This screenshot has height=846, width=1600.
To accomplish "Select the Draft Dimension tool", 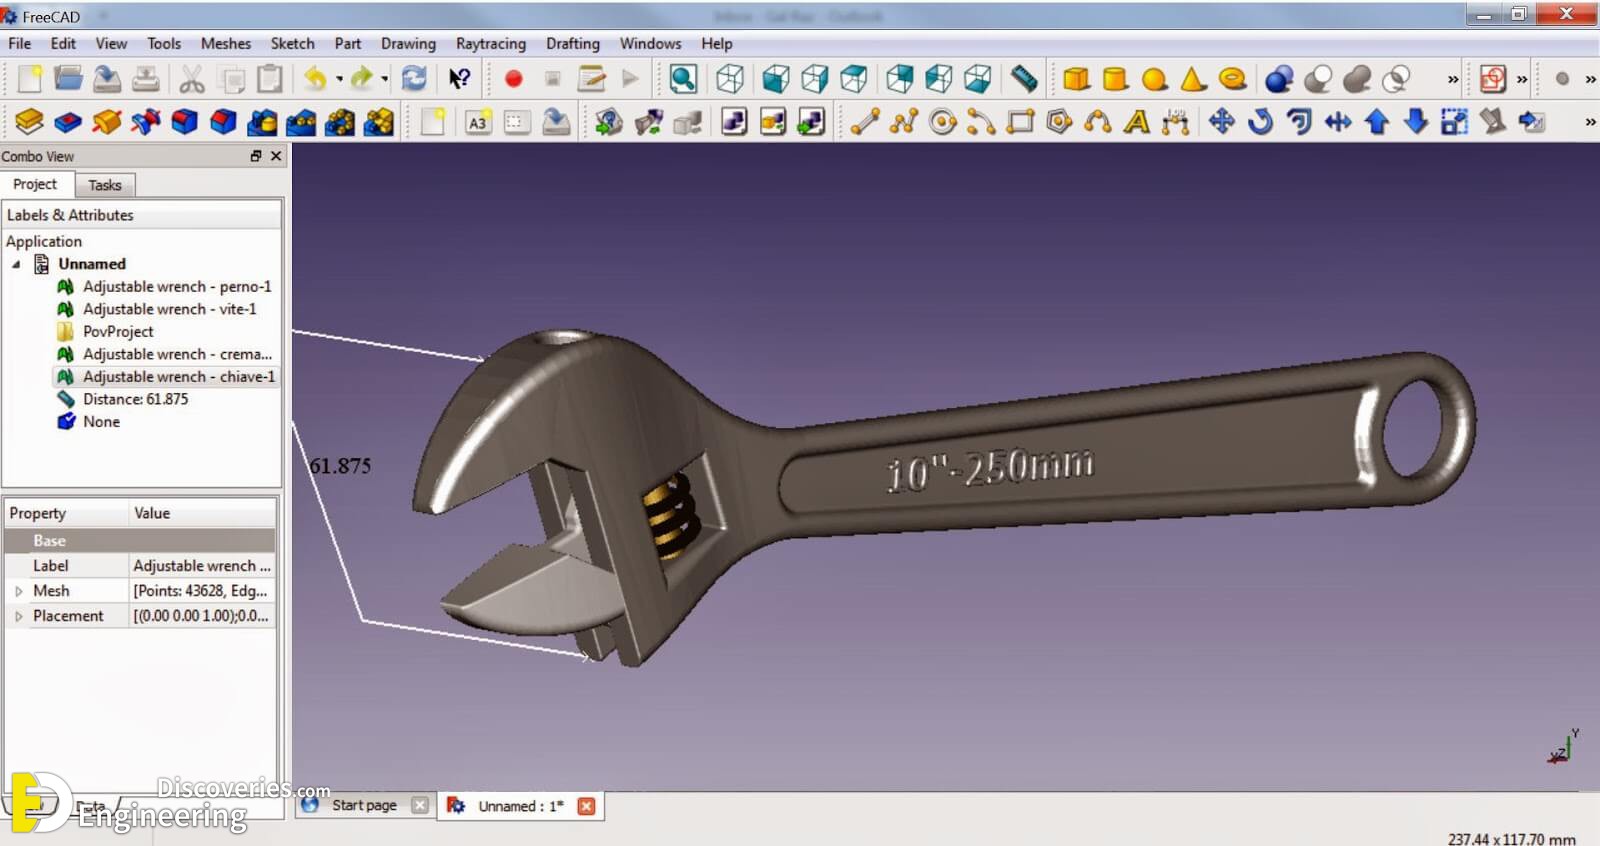I will (x=1176, y=121).
